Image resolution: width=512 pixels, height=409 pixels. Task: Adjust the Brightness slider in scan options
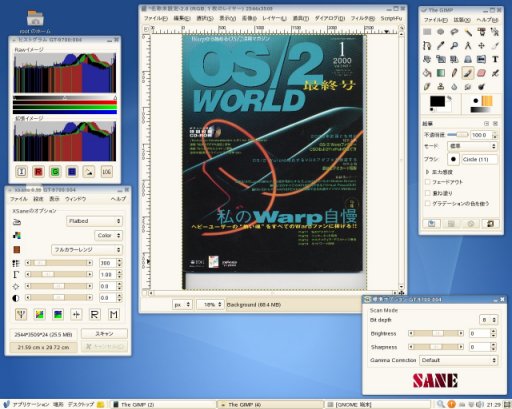(x=436, y=333)
